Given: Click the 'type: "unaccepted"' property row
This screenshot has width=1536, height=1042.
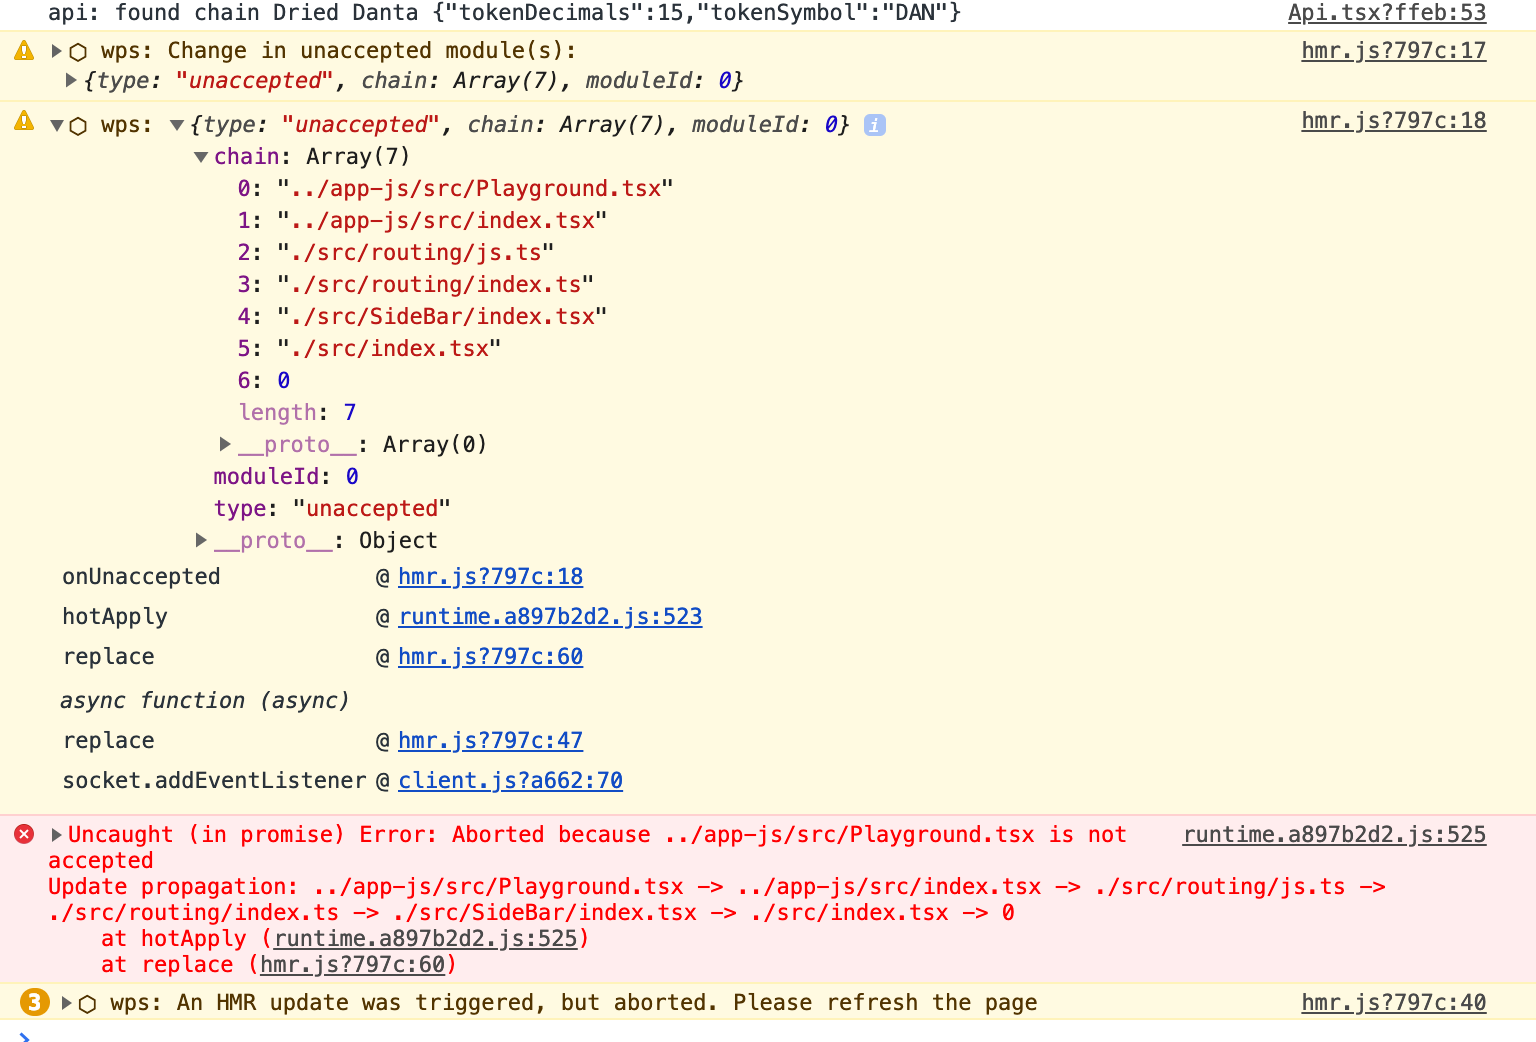Looking at the screenshot, I should (332, 509).
